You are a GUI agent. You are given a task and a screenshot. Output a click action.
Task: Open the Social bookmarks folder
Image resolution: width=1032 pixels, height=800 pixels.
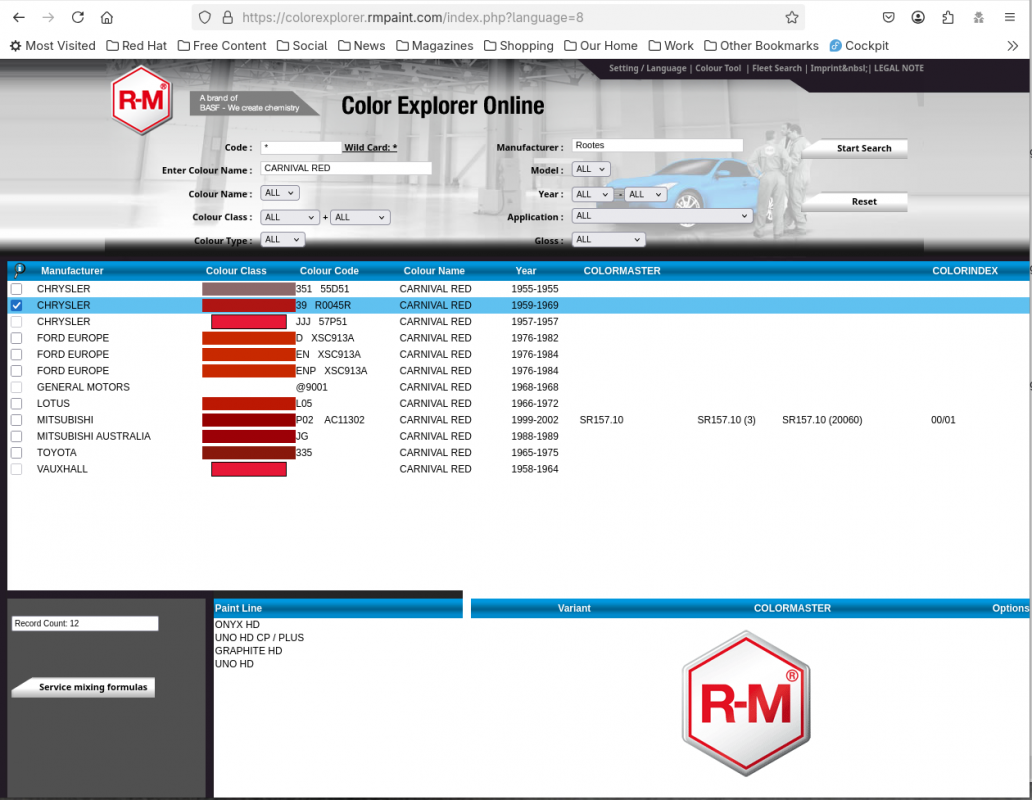coord(302,46)
